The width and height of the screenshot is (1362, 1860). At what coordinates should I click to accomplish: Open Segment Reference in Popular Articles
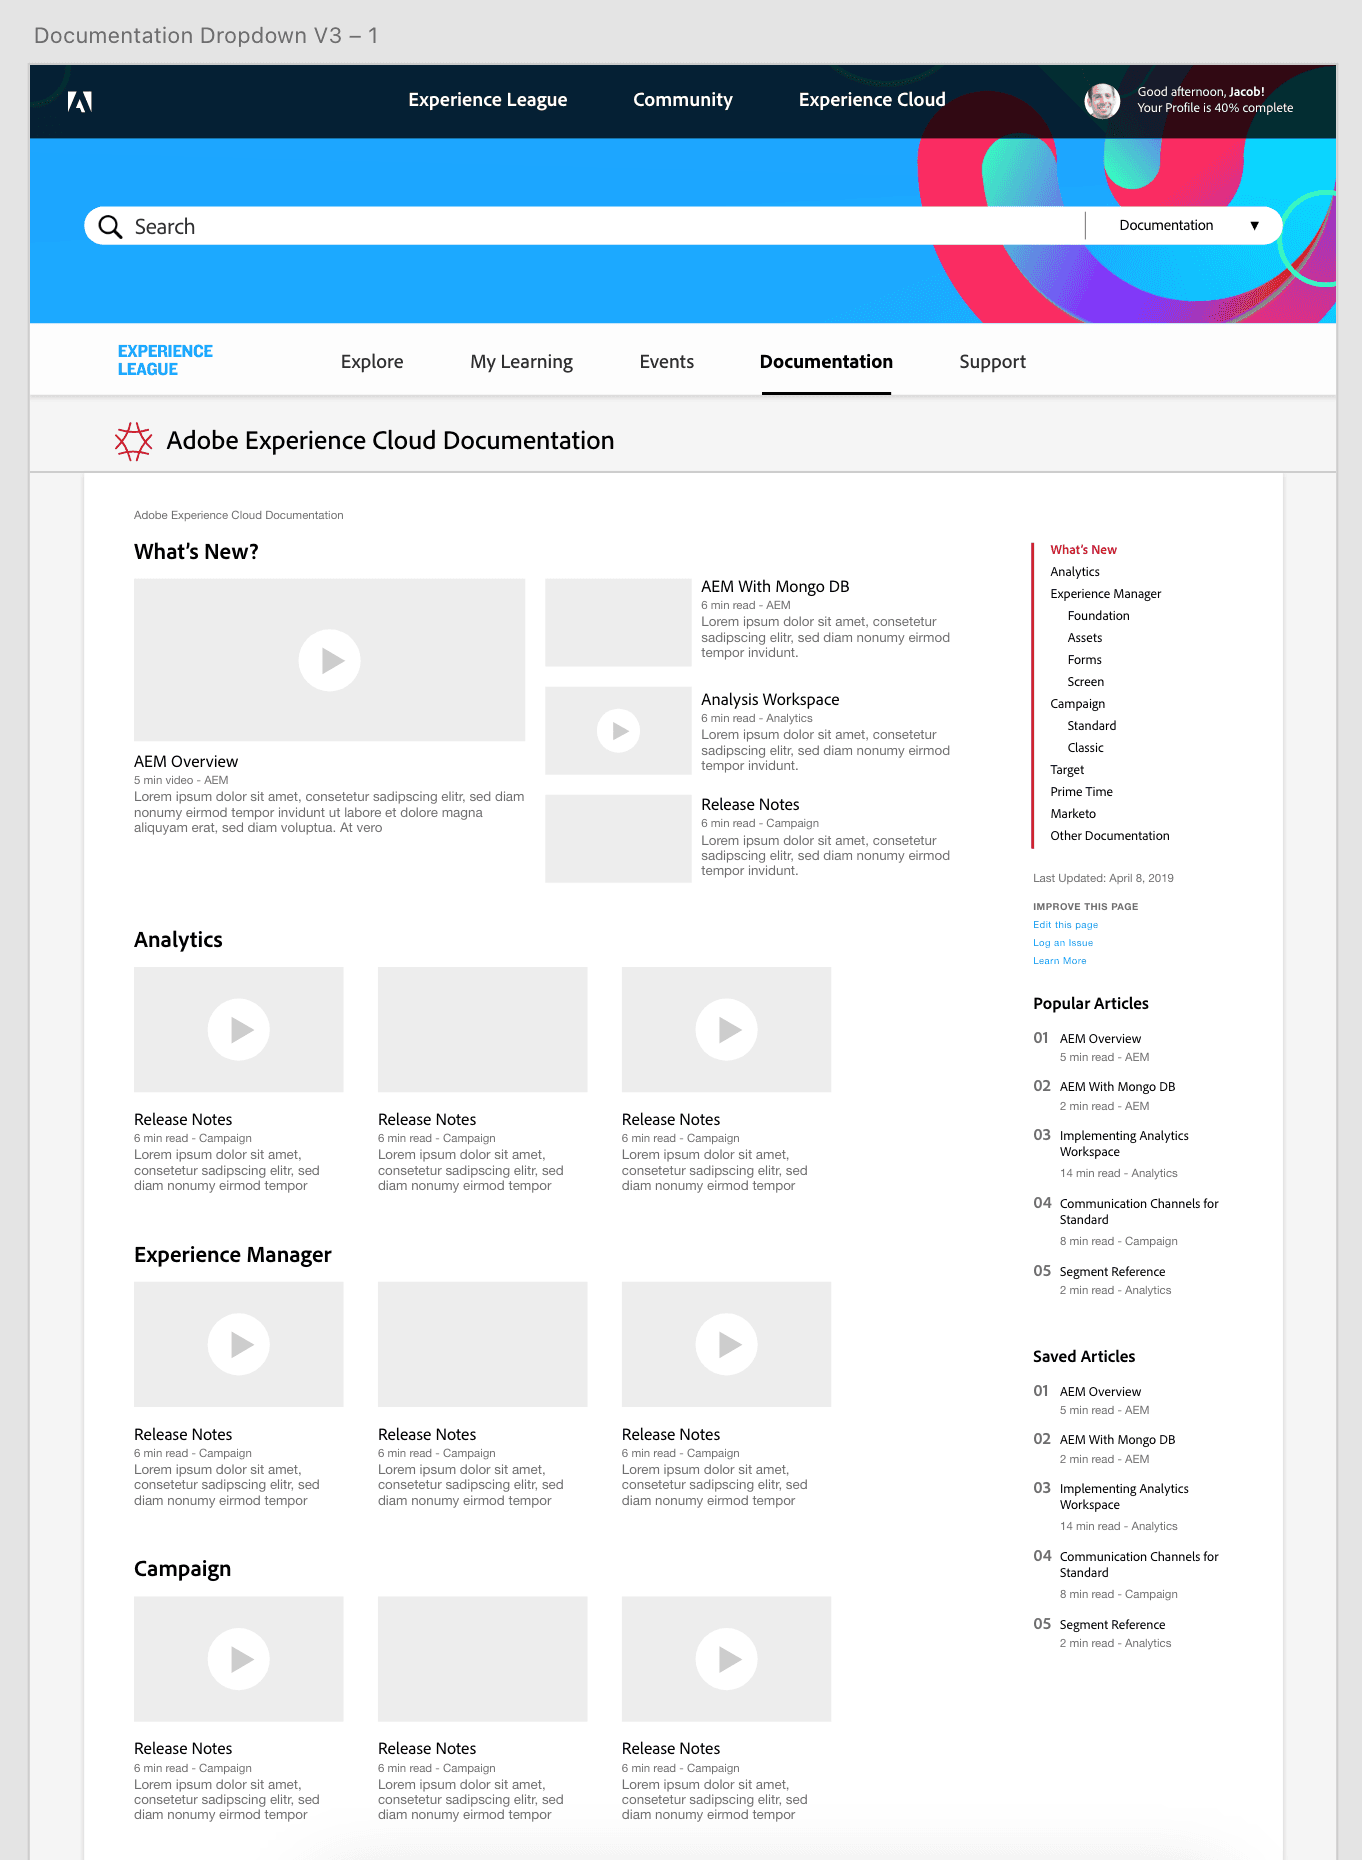[1112, 1272]
